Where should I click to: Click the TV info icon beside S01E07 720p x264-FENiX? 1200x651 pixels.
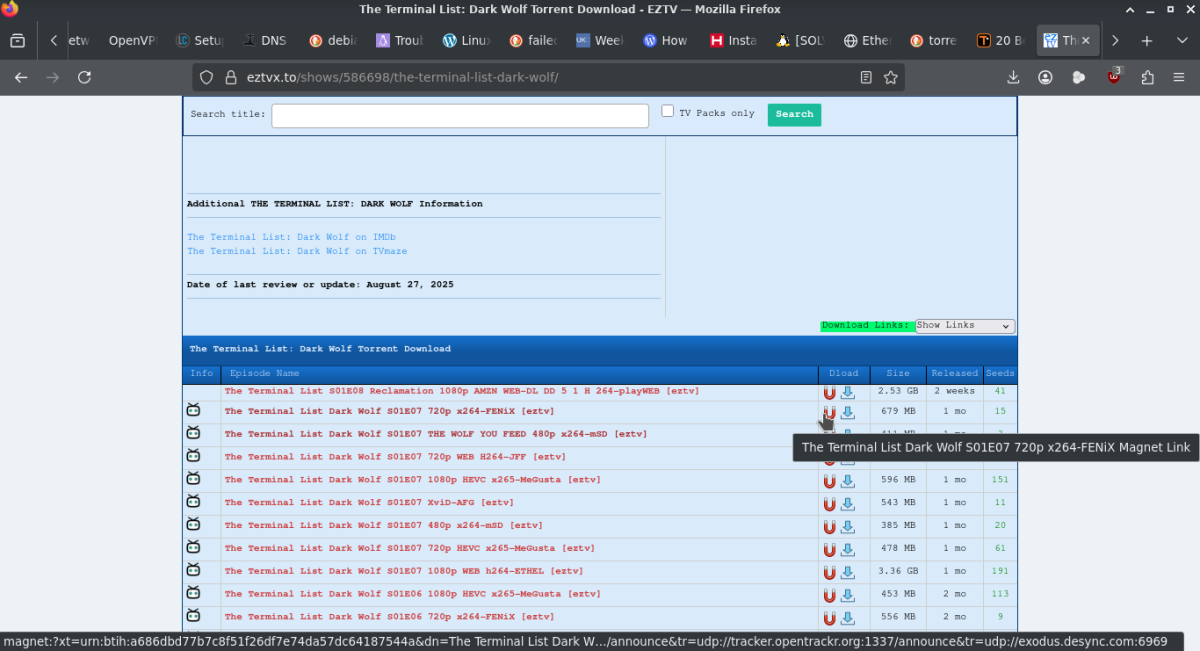pyautogui.click(x=193, y=410)
